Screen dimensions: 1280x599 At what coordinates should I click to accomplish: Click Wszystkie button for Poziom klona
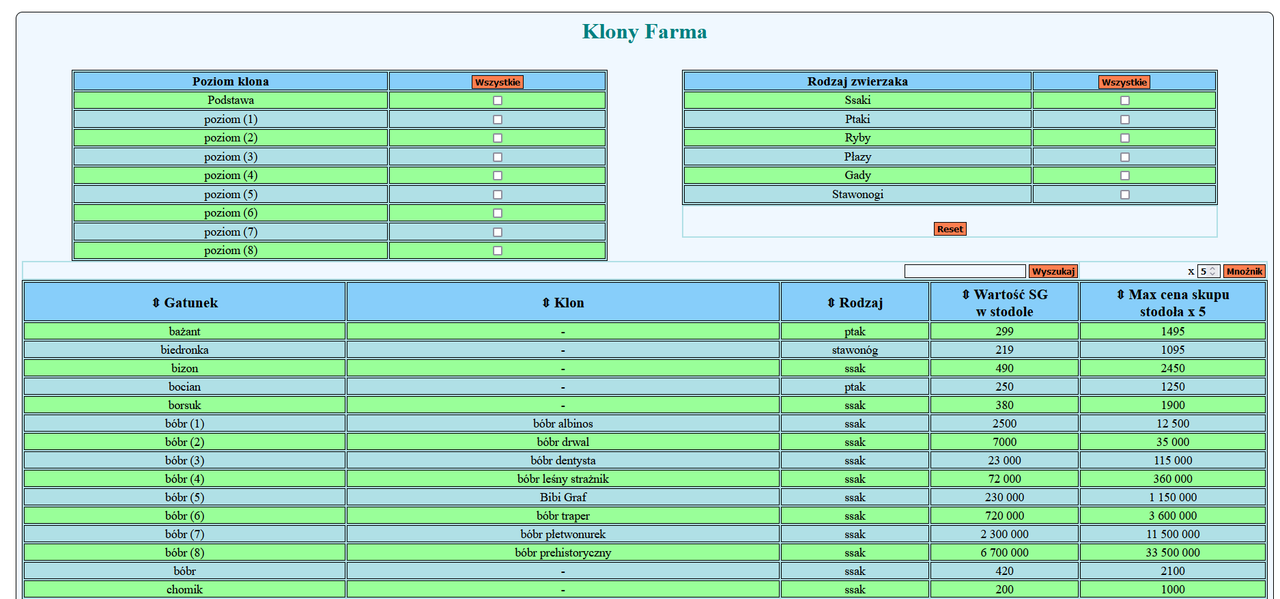(x=498, y=82)
